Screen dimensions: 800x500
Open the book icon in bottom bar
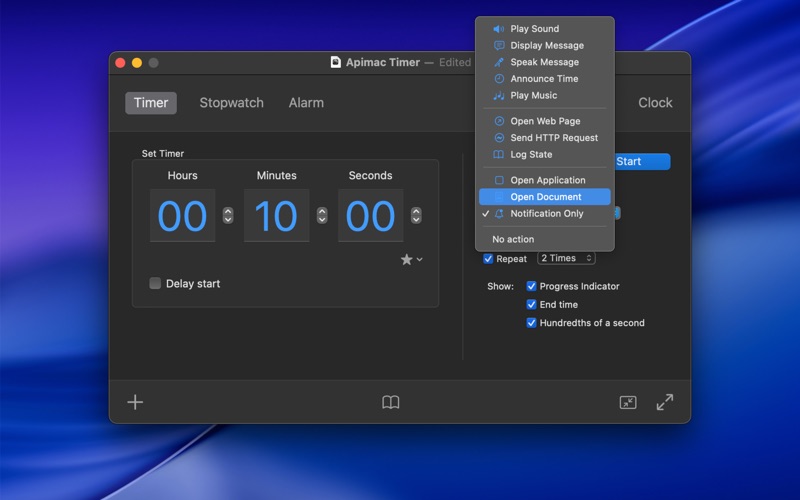pyautogui.click(x=391, y=402)
